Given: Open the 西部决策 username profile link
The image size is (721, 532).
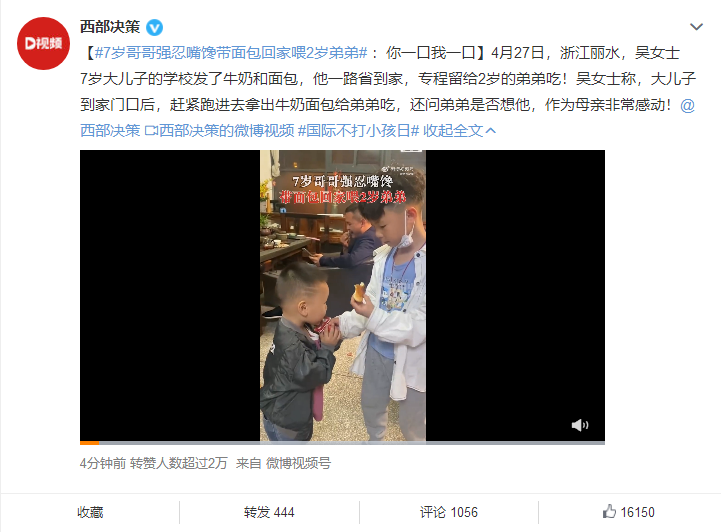Looking at the screenshot, I should click(110, 27).
